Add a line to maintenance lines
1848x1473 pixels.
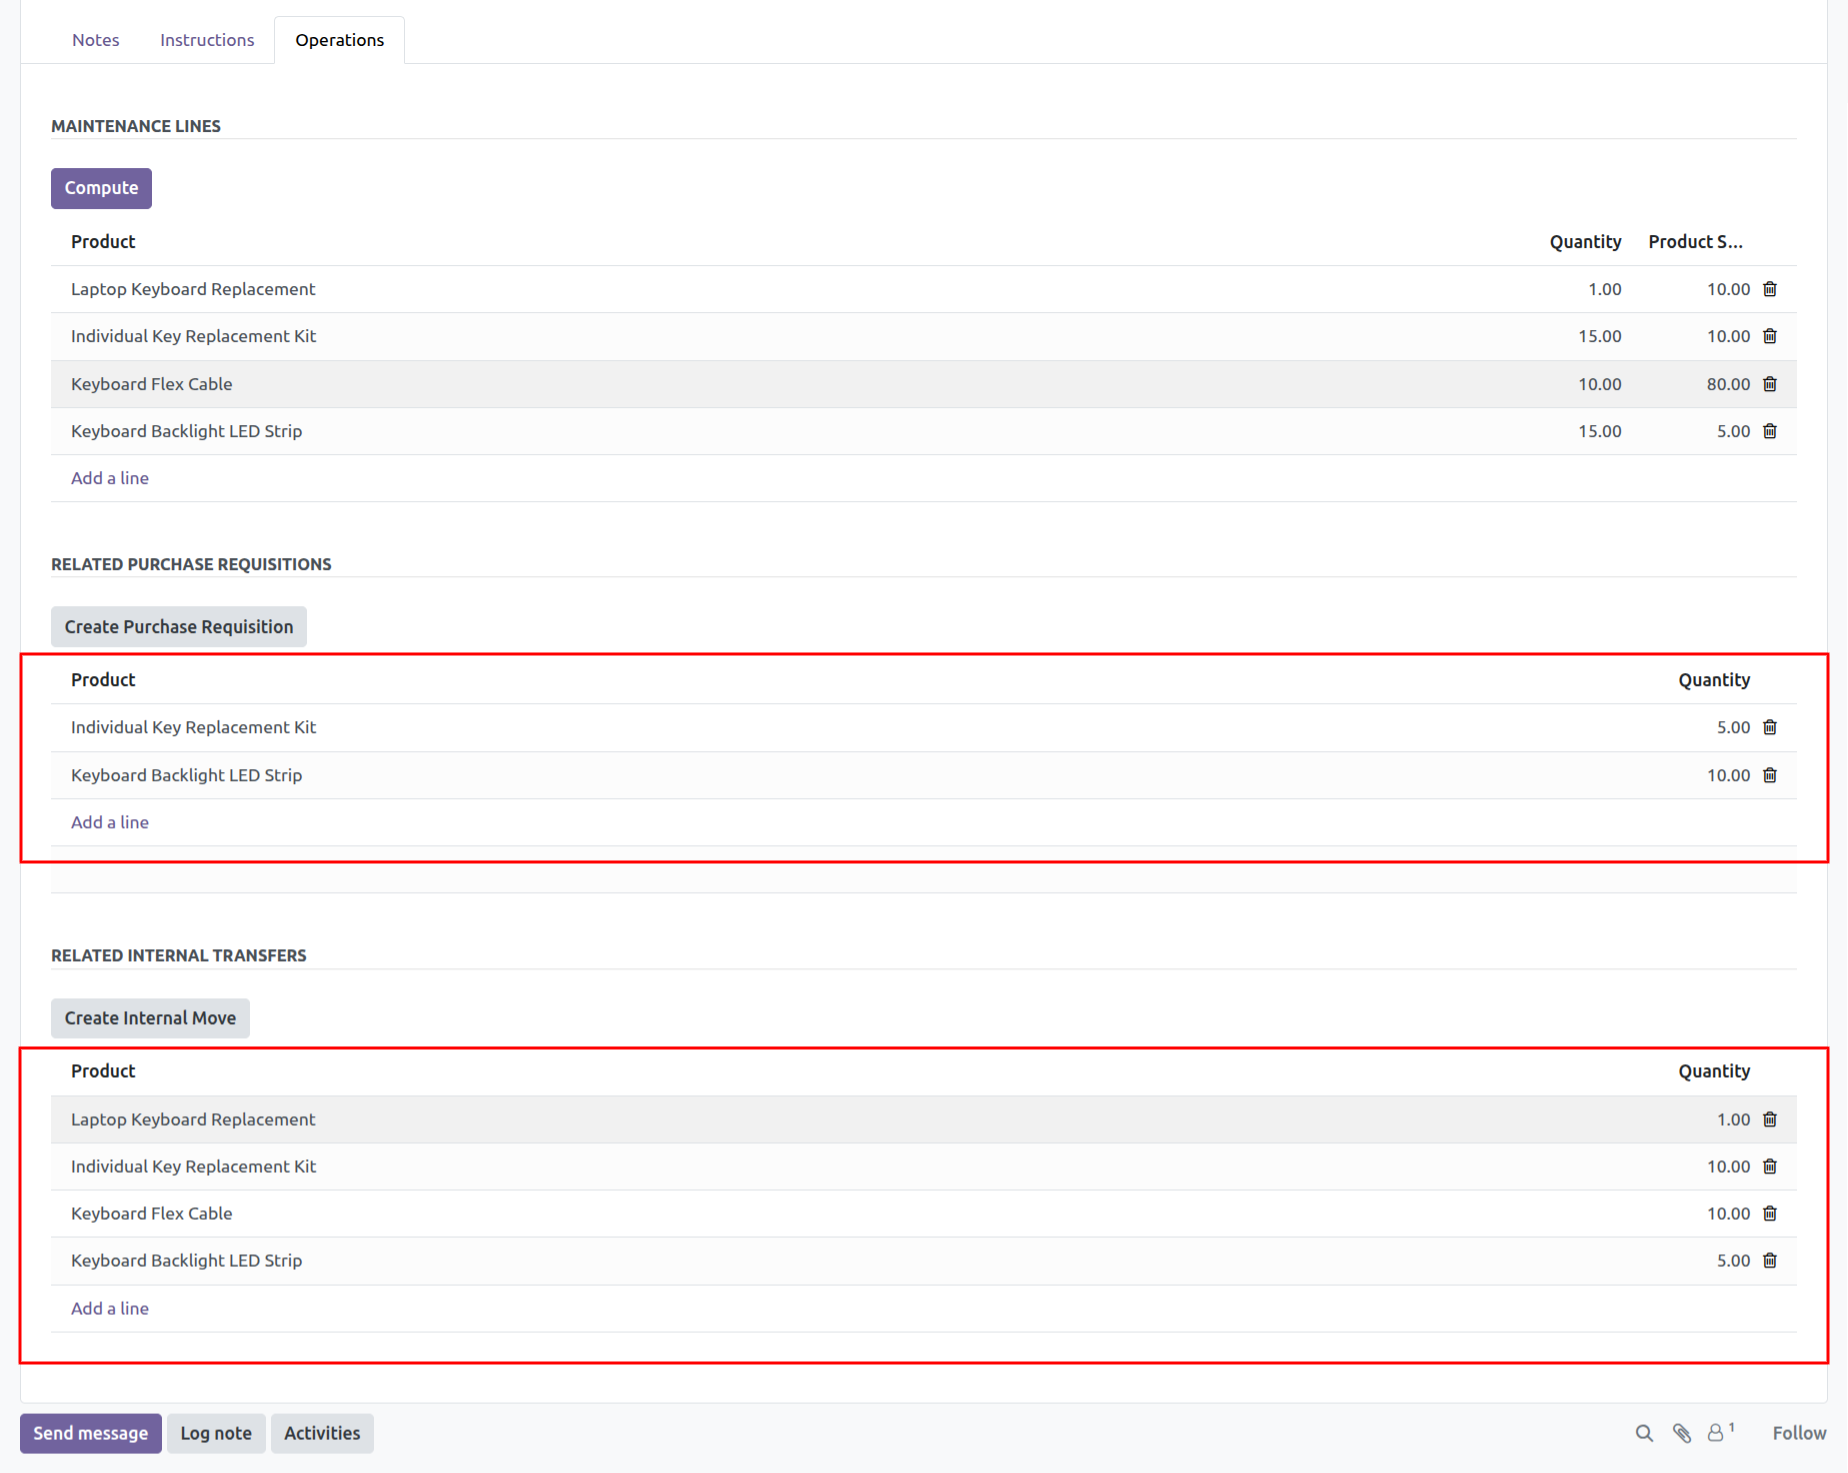point(110,478)
